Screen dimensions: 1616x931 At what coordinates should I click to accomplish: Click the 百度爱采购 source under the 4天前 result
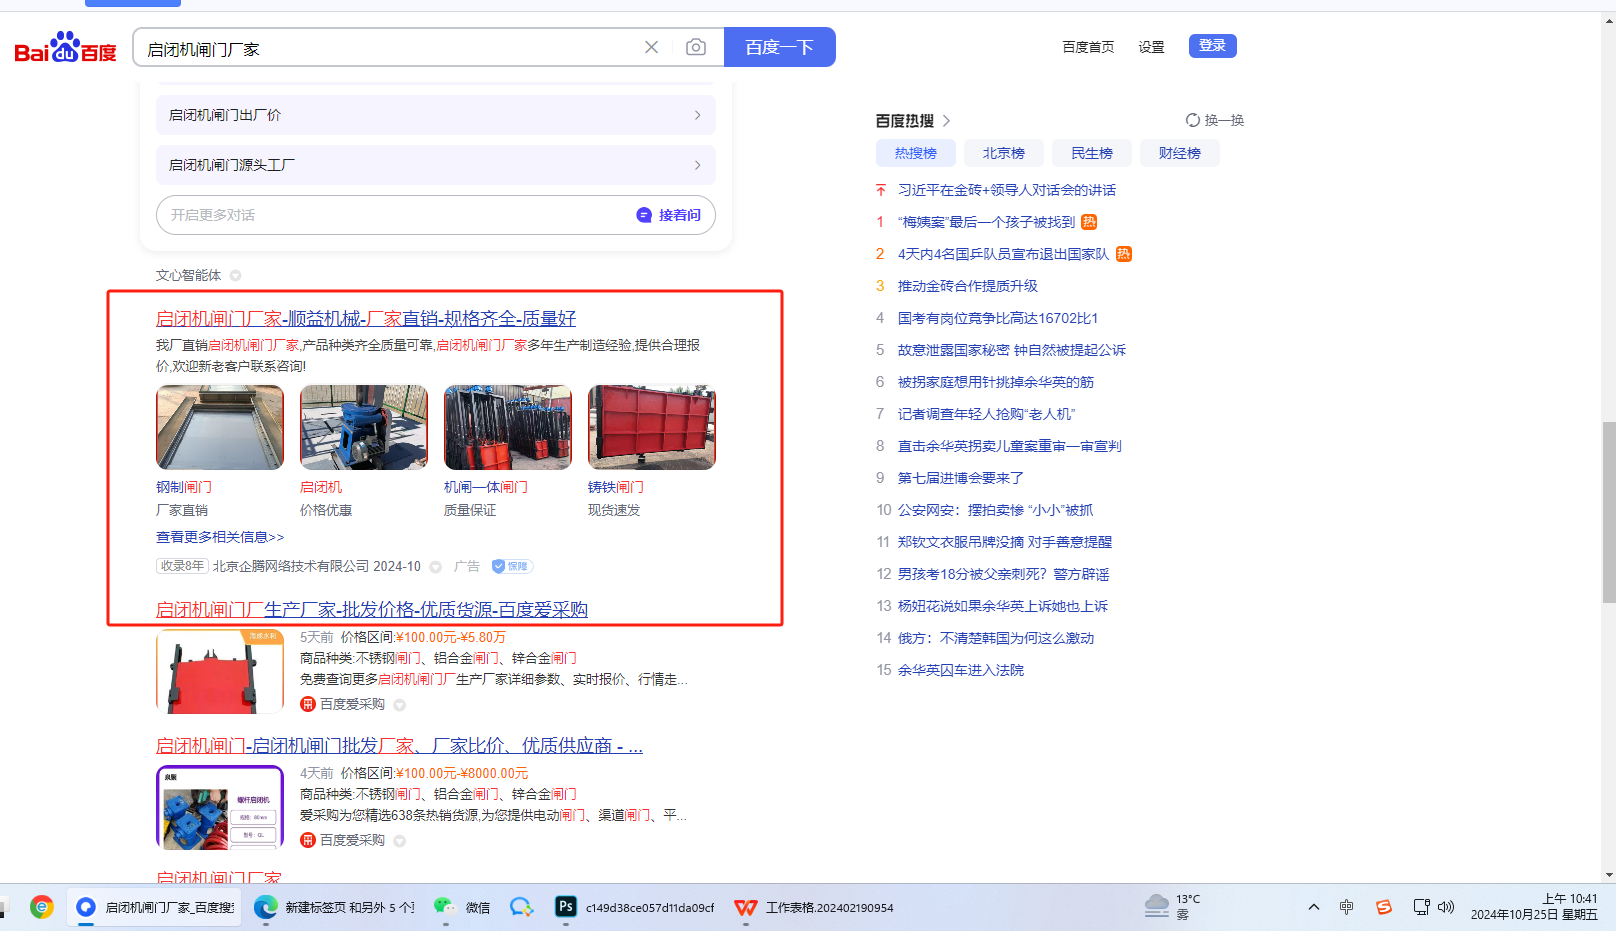(343, 840)
